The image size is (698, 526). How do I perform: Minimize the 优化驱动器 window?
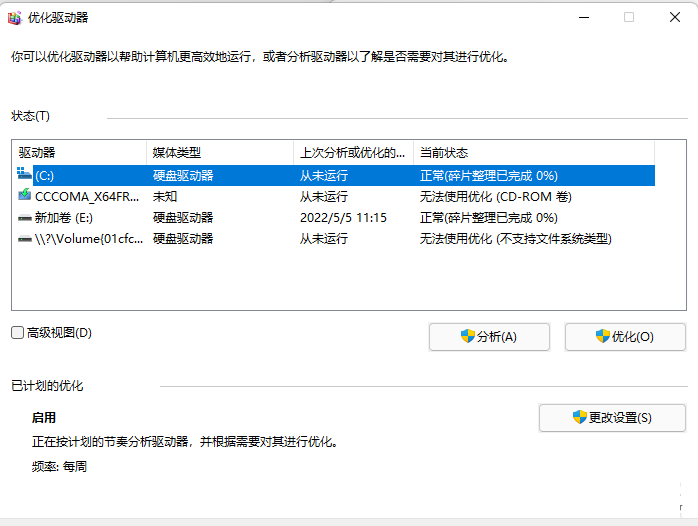pos(584,17)
